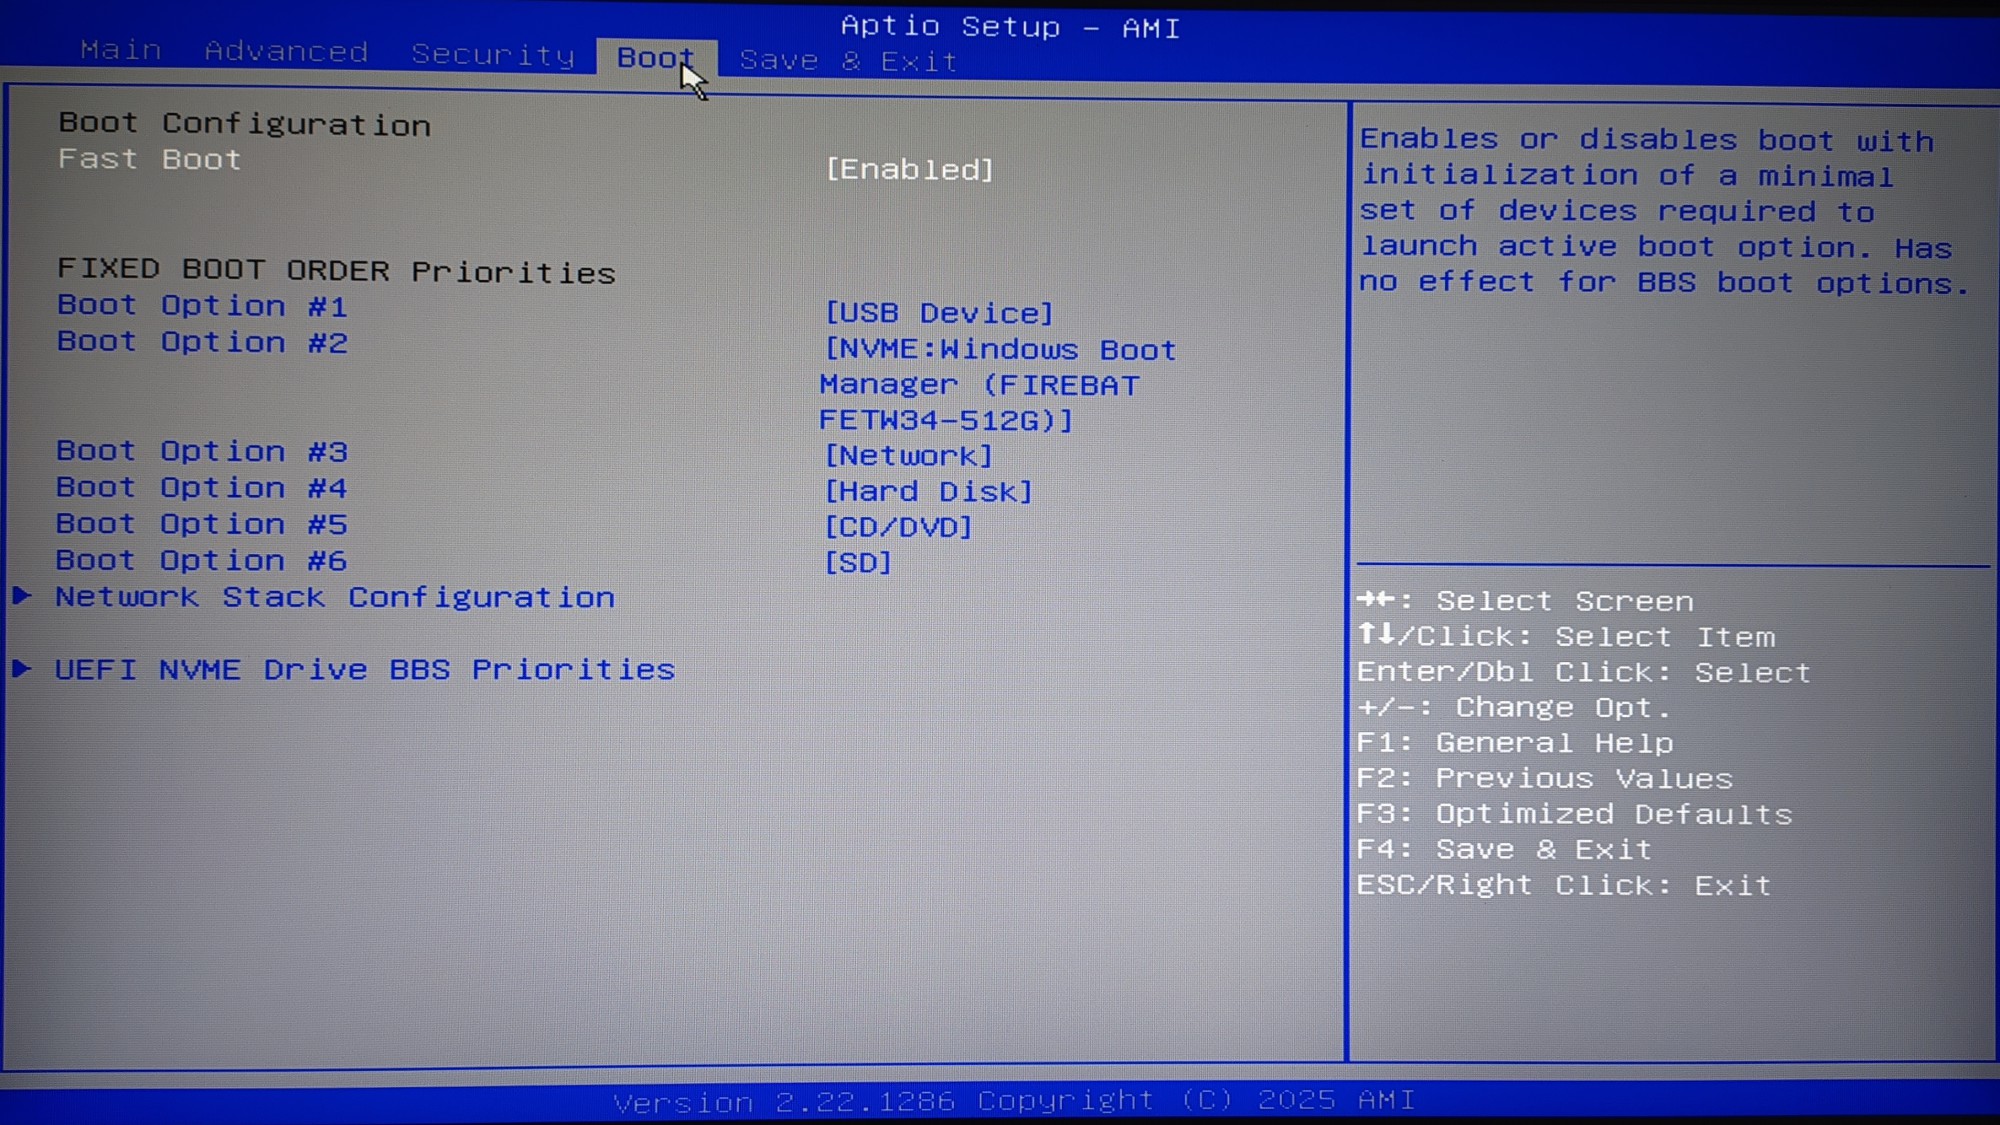Screen dimensions: 2000x1125
Task: Go to the Security tab
Action: [493, 55]
